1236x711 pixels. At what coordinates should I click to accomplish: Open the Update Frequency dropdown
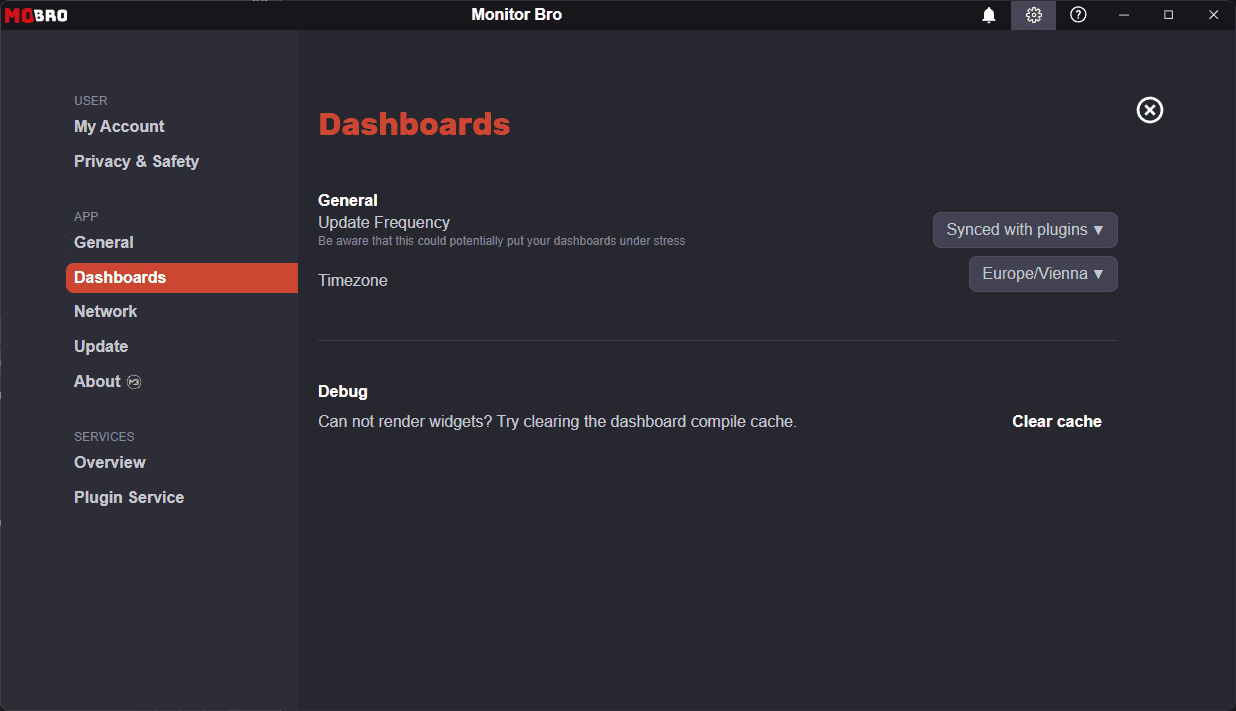click(1025, 229)
